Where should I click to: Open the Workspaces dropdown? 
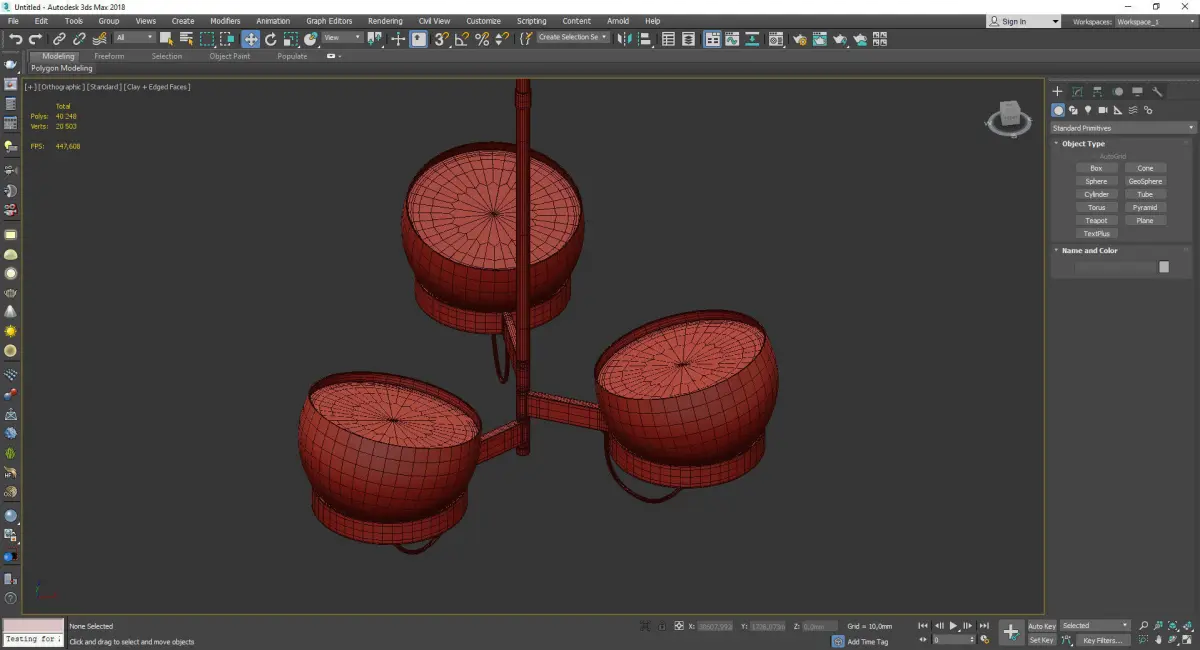[1155, 21]
